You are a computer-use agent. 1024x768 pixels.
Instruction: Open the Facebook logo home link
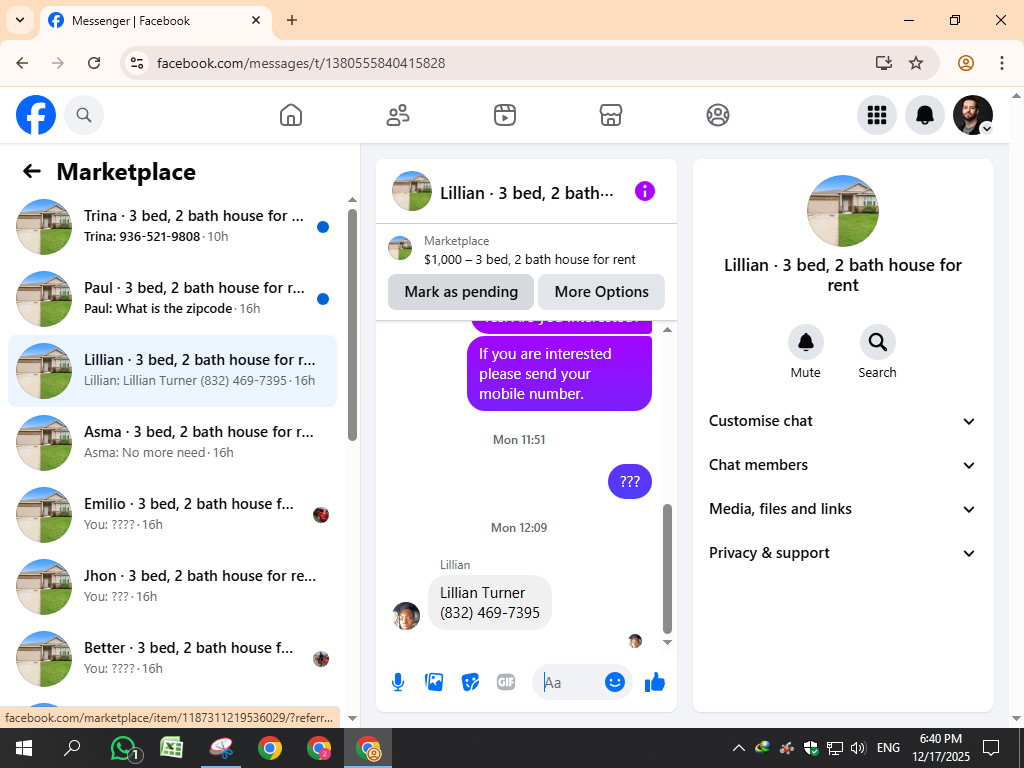36,115
